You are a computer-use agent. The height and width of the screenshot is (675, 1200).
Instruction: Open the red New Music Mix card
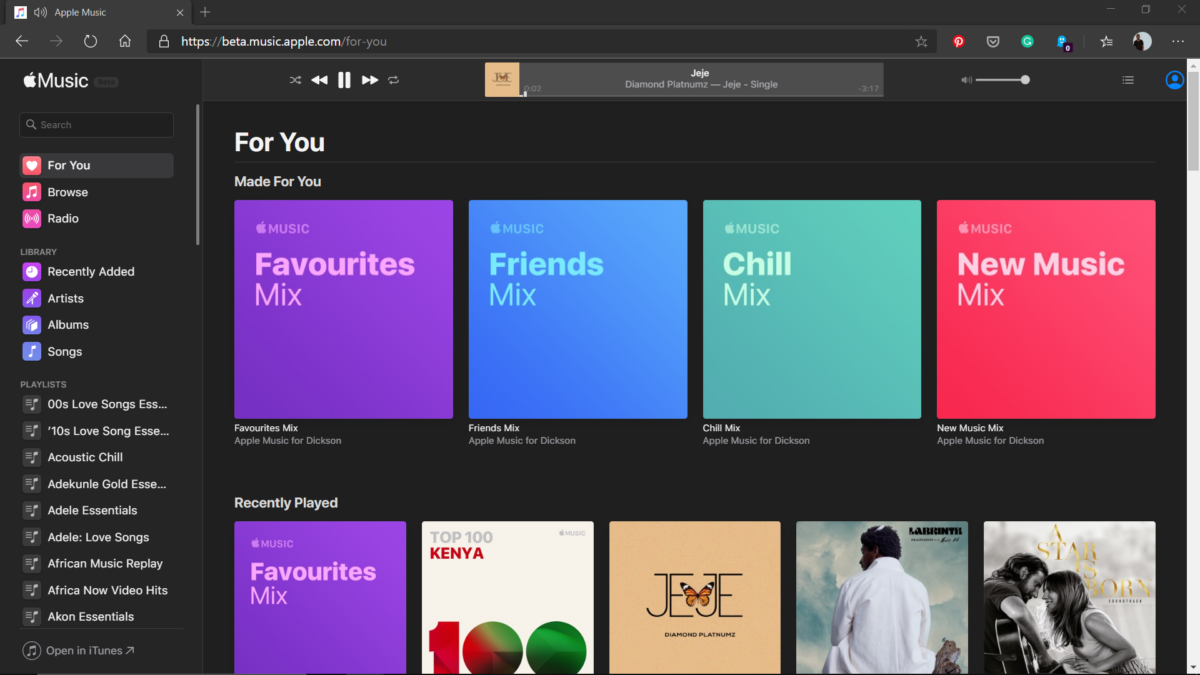(1046, 309)
